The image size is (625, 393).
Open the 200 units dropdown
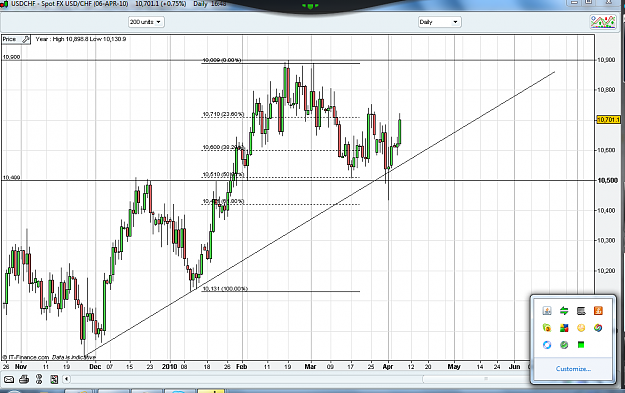[x=146, y=22]
